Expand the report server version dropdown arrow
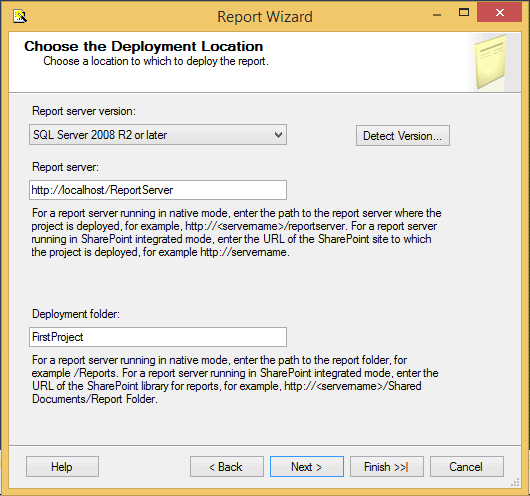Screen dimensions: 530x496 (x=279, y=135)
